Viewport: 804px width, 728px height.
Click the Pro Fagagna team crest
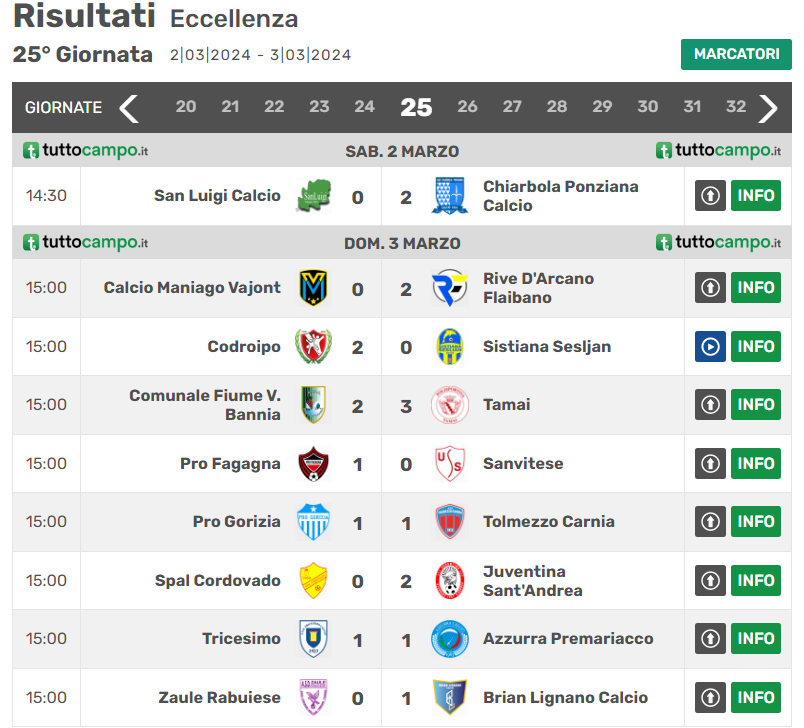(x=312, y=464)
